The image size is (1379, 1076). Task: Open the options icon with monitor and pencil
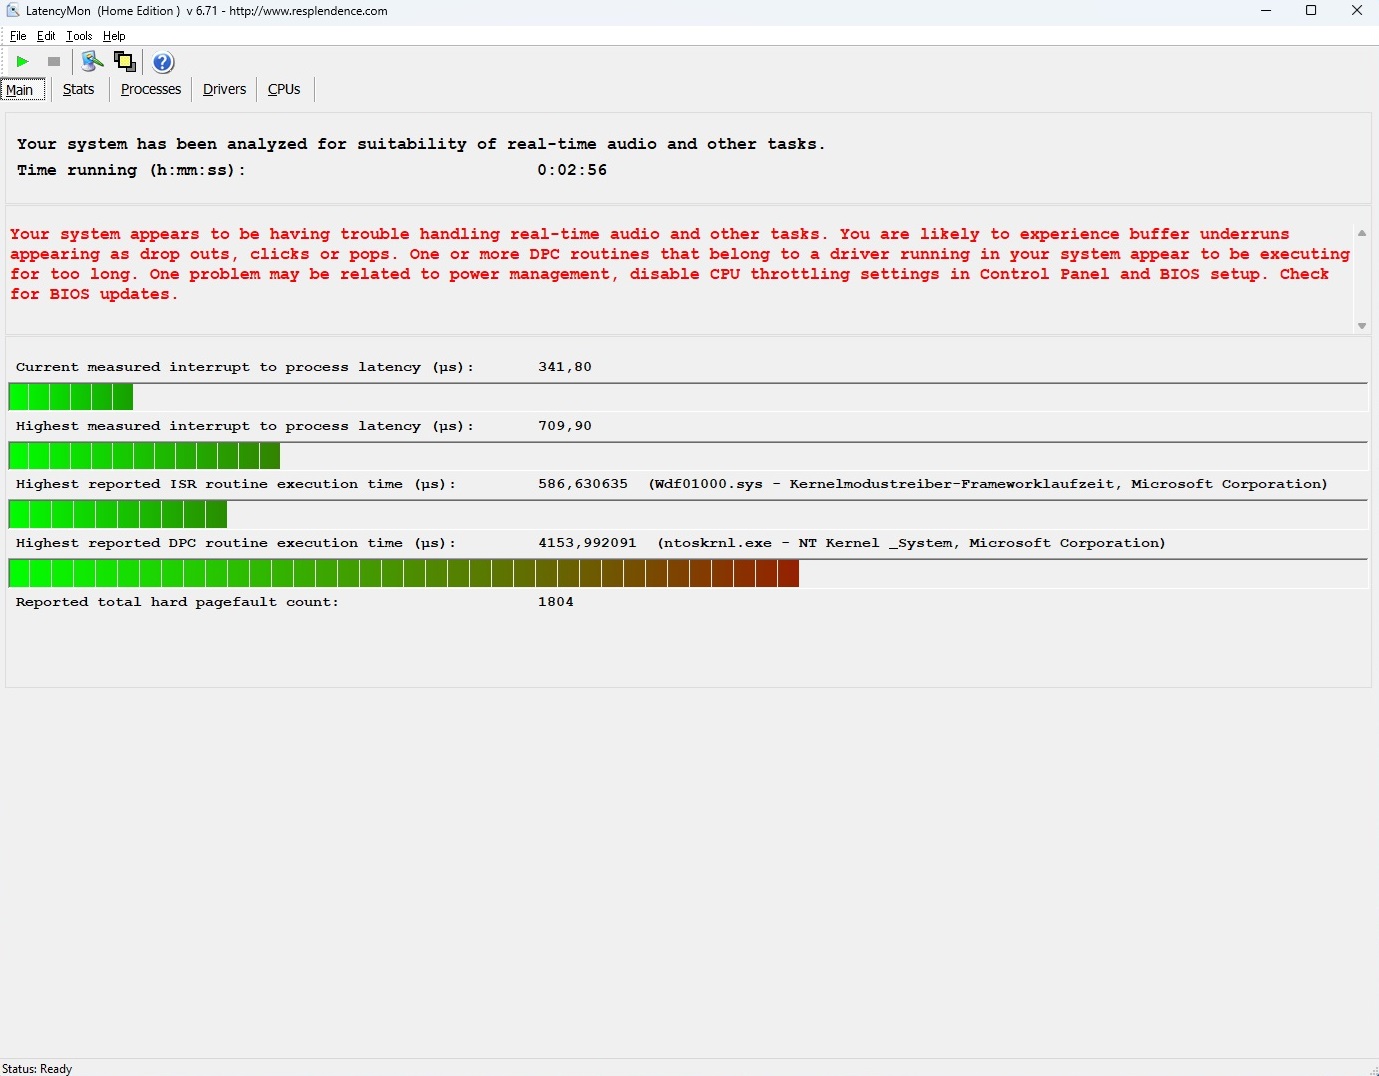click(x=92, y=62)
